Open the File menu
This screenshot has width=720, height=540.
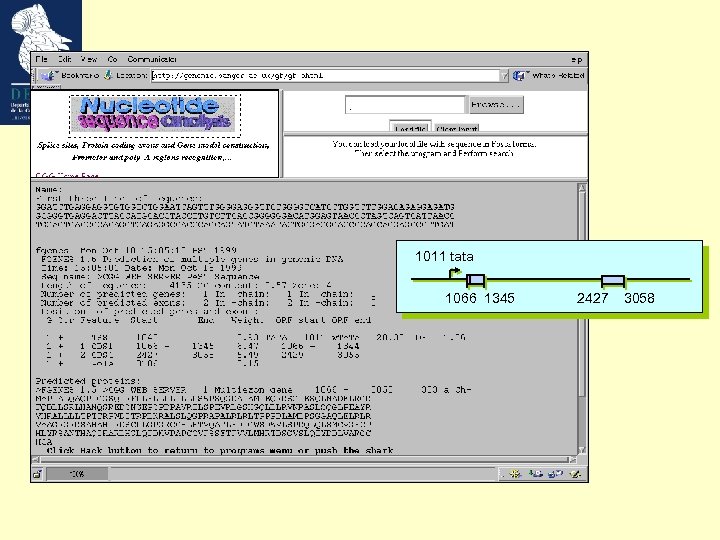tap(41, 59)
